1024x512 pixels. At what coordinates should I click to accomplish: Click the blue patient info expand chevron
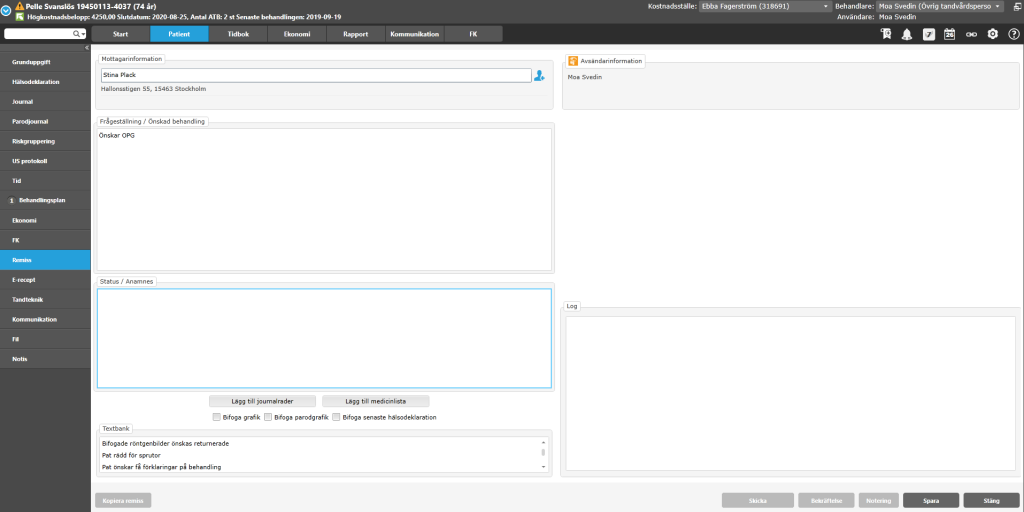tap(7, 10)
